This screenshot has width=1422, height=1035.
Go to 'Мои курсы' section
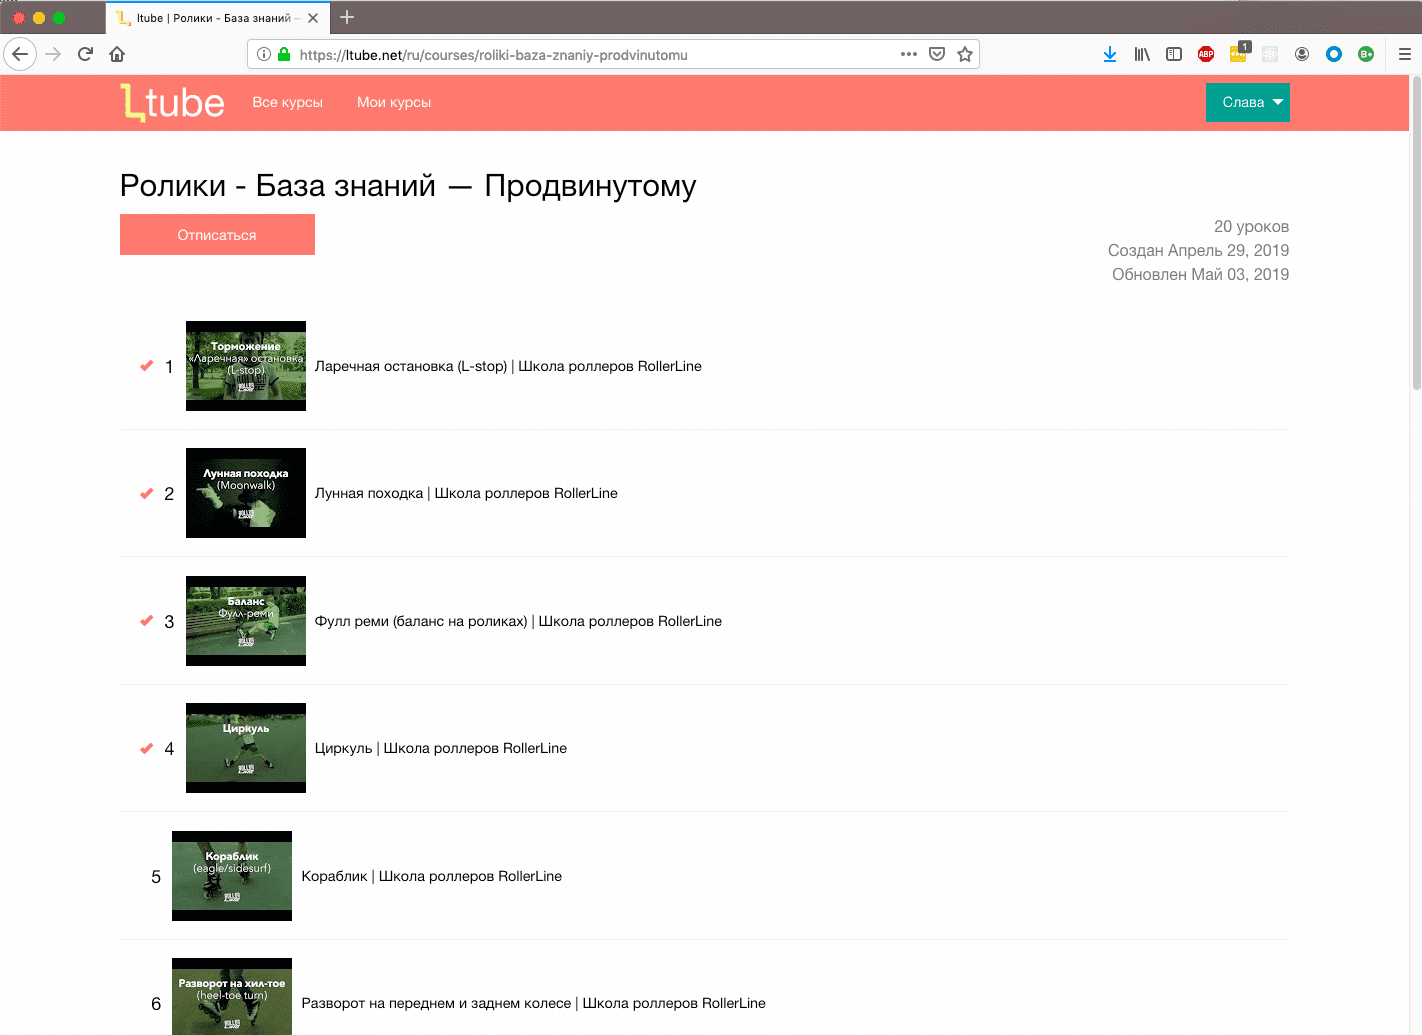point(394,102)
